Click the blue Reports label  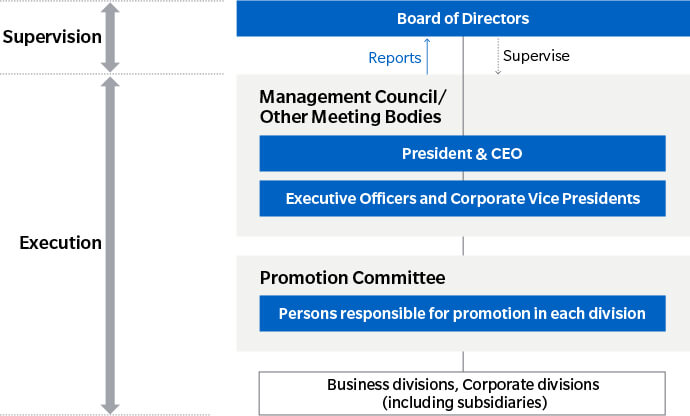coord(395,58)
